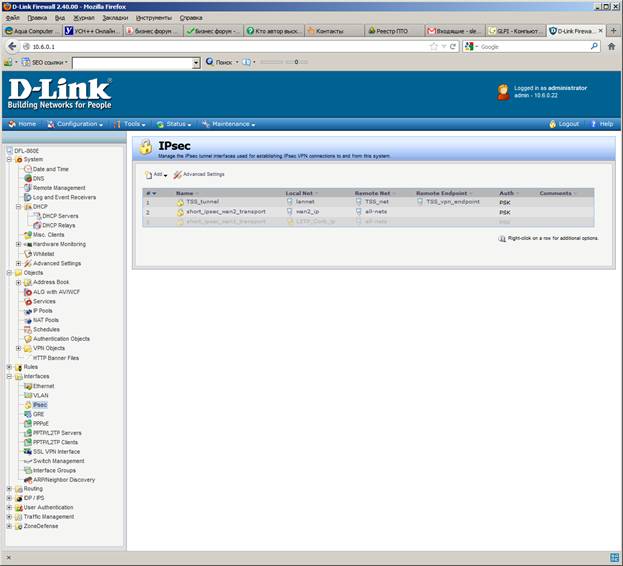Click the NAT Pools icon
623x566 pixels.
(x=28, y=320)
